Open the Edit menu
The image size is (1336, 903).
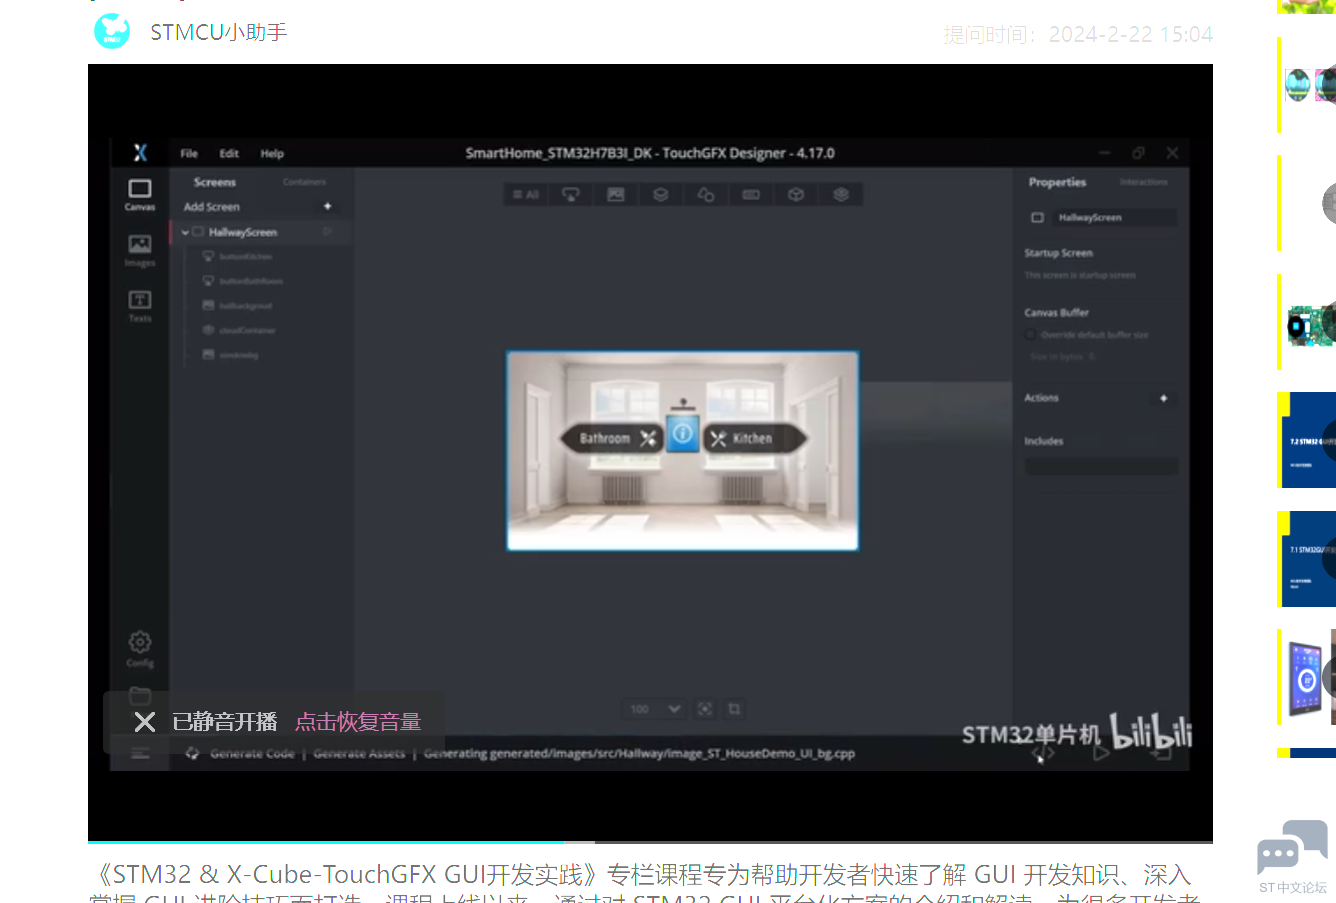click(229, 153)
